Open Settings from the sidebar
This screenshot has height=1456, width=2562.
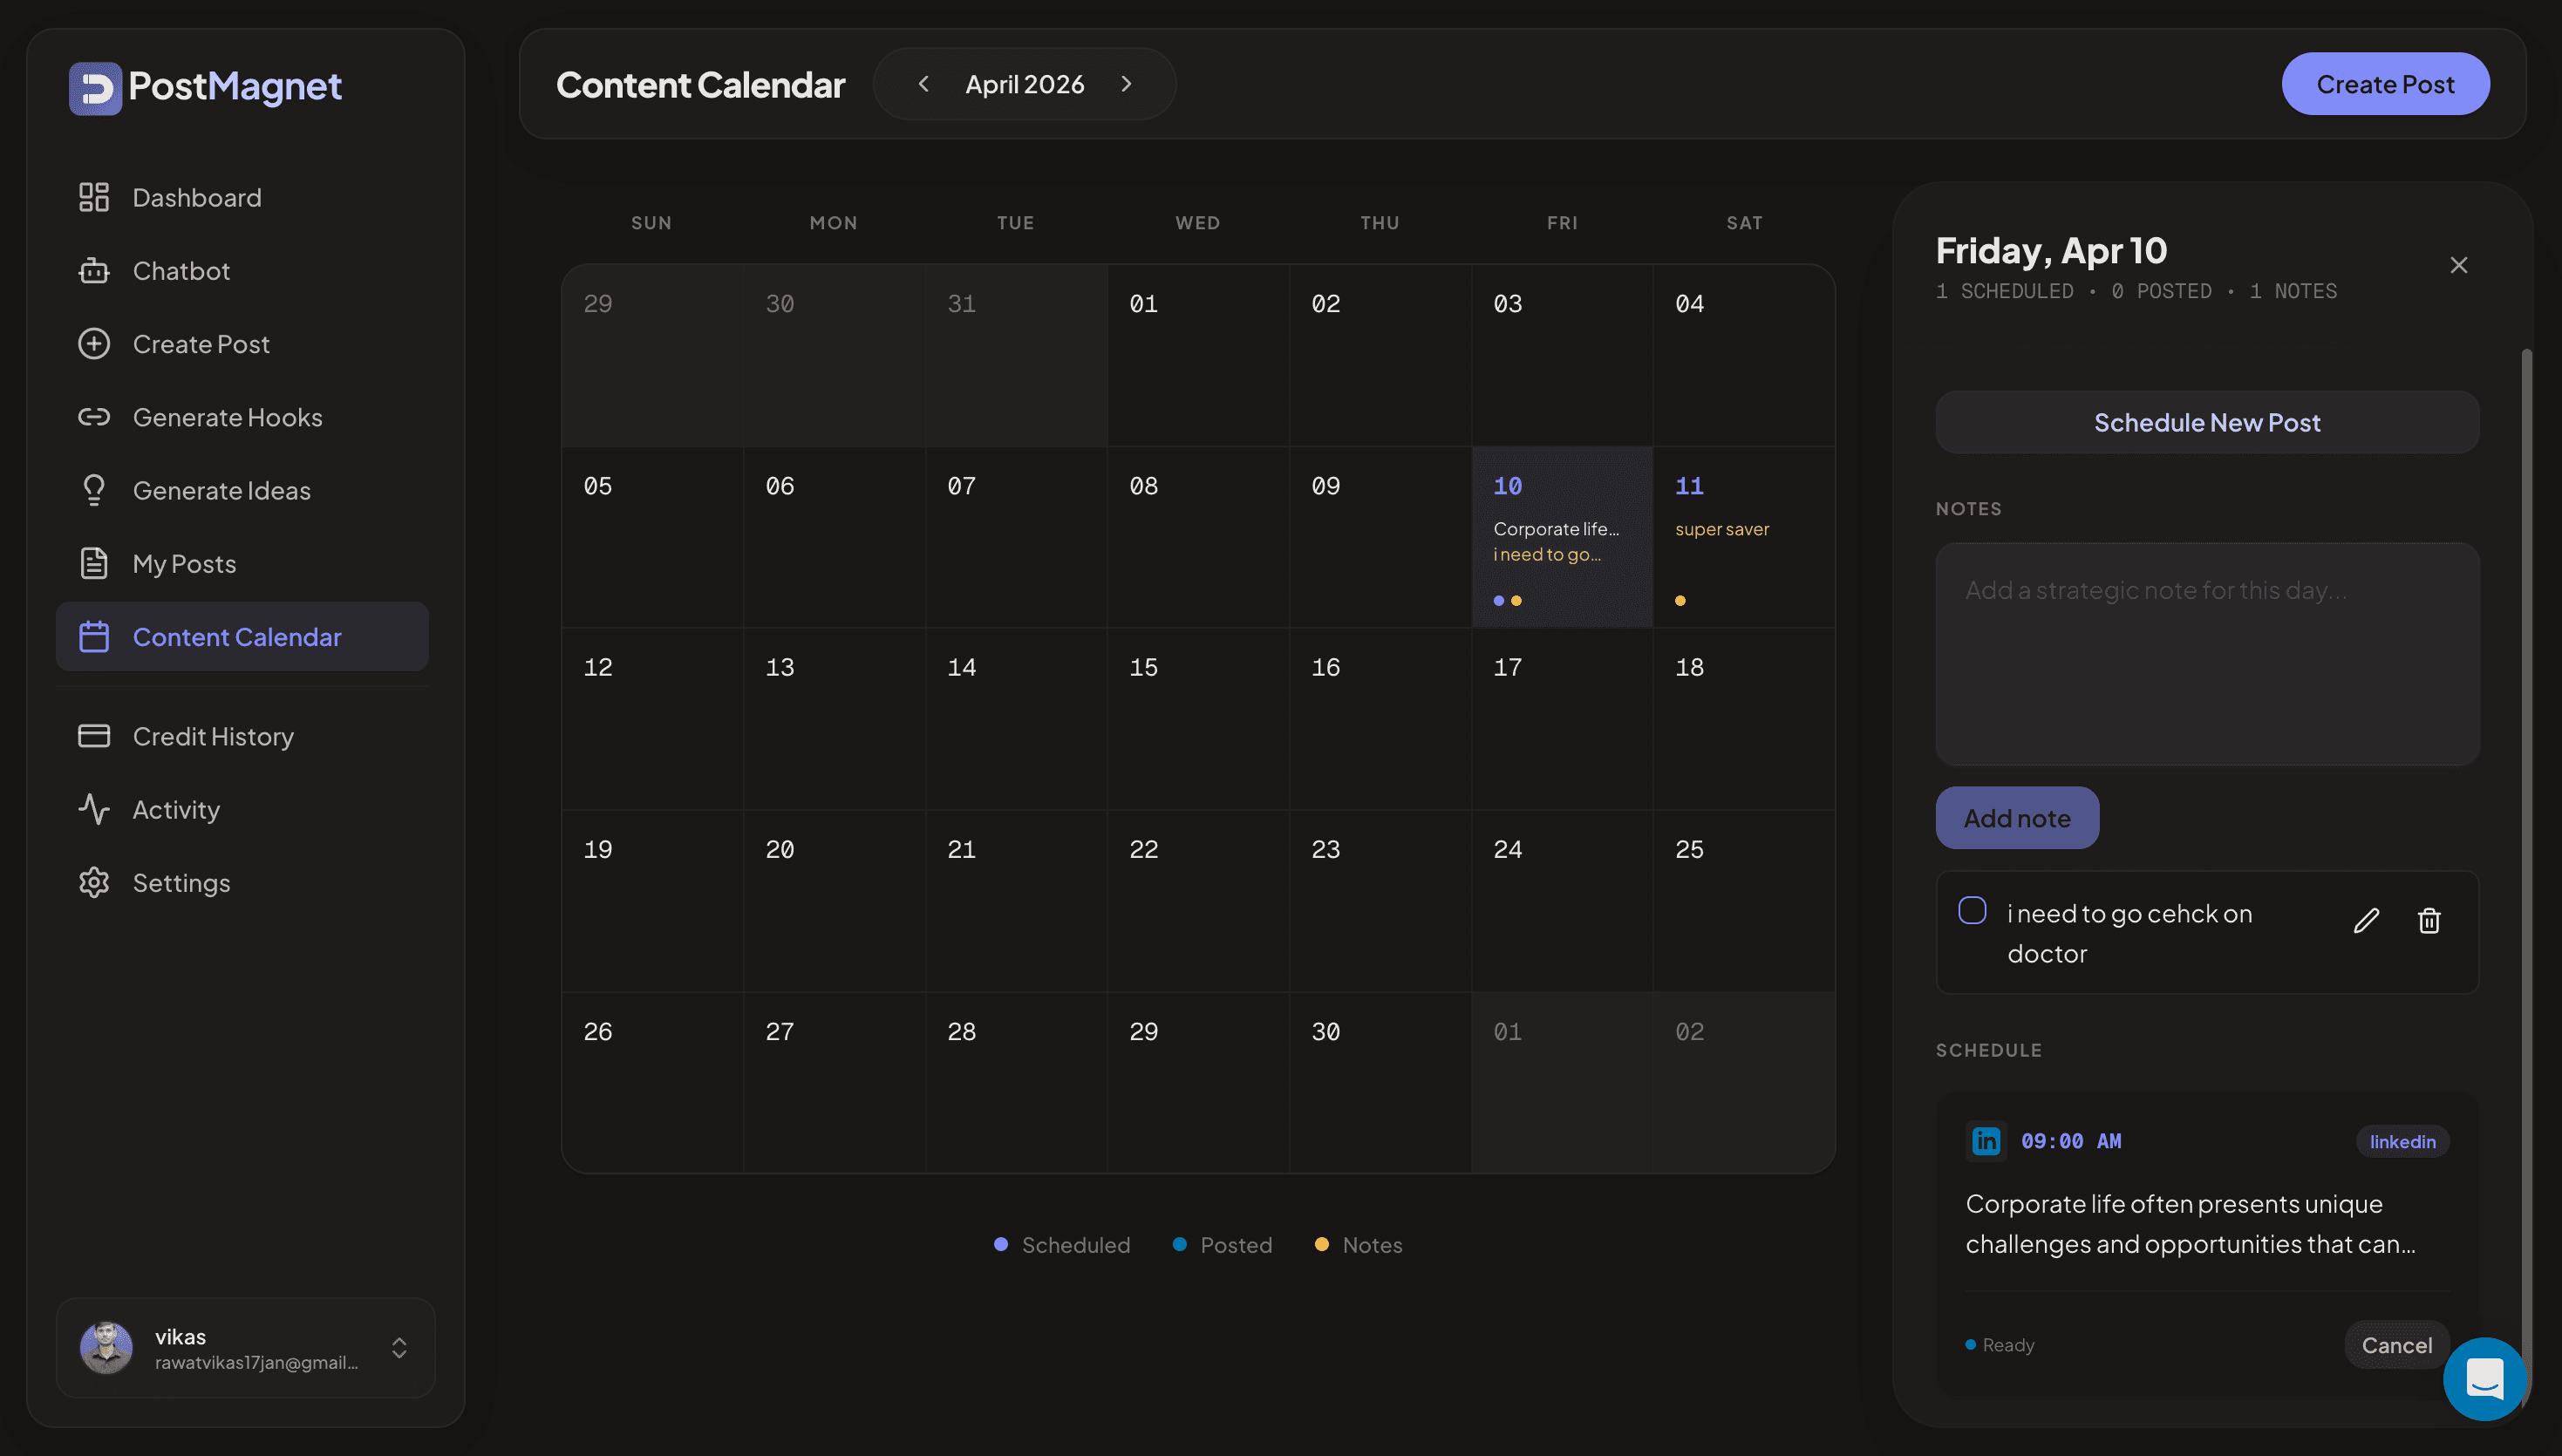182,882
